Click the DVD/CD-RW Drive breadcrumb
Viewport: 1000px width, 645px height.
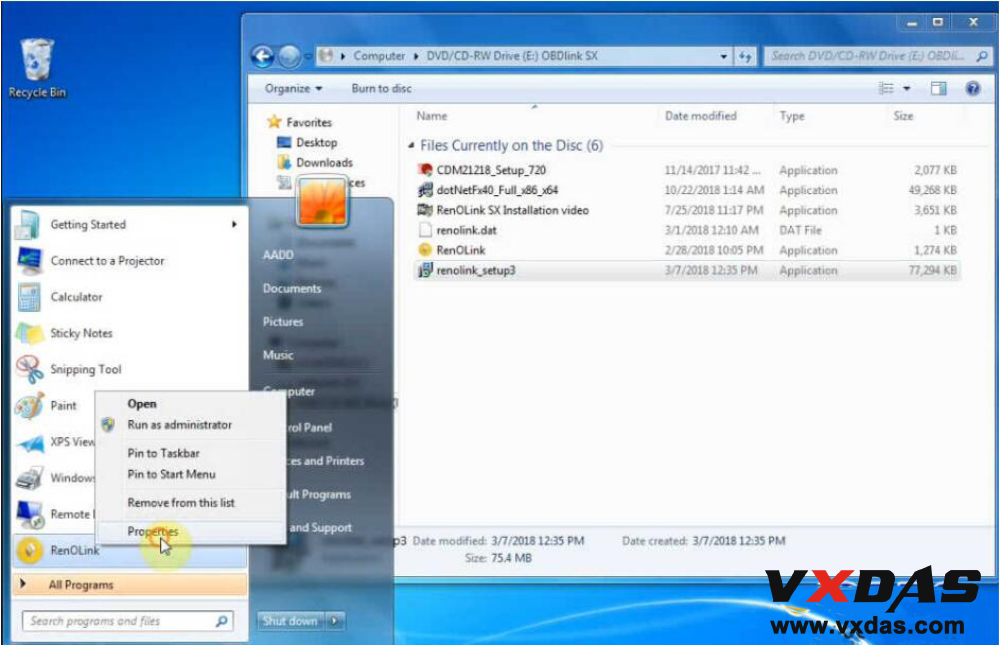coord(512,56)
